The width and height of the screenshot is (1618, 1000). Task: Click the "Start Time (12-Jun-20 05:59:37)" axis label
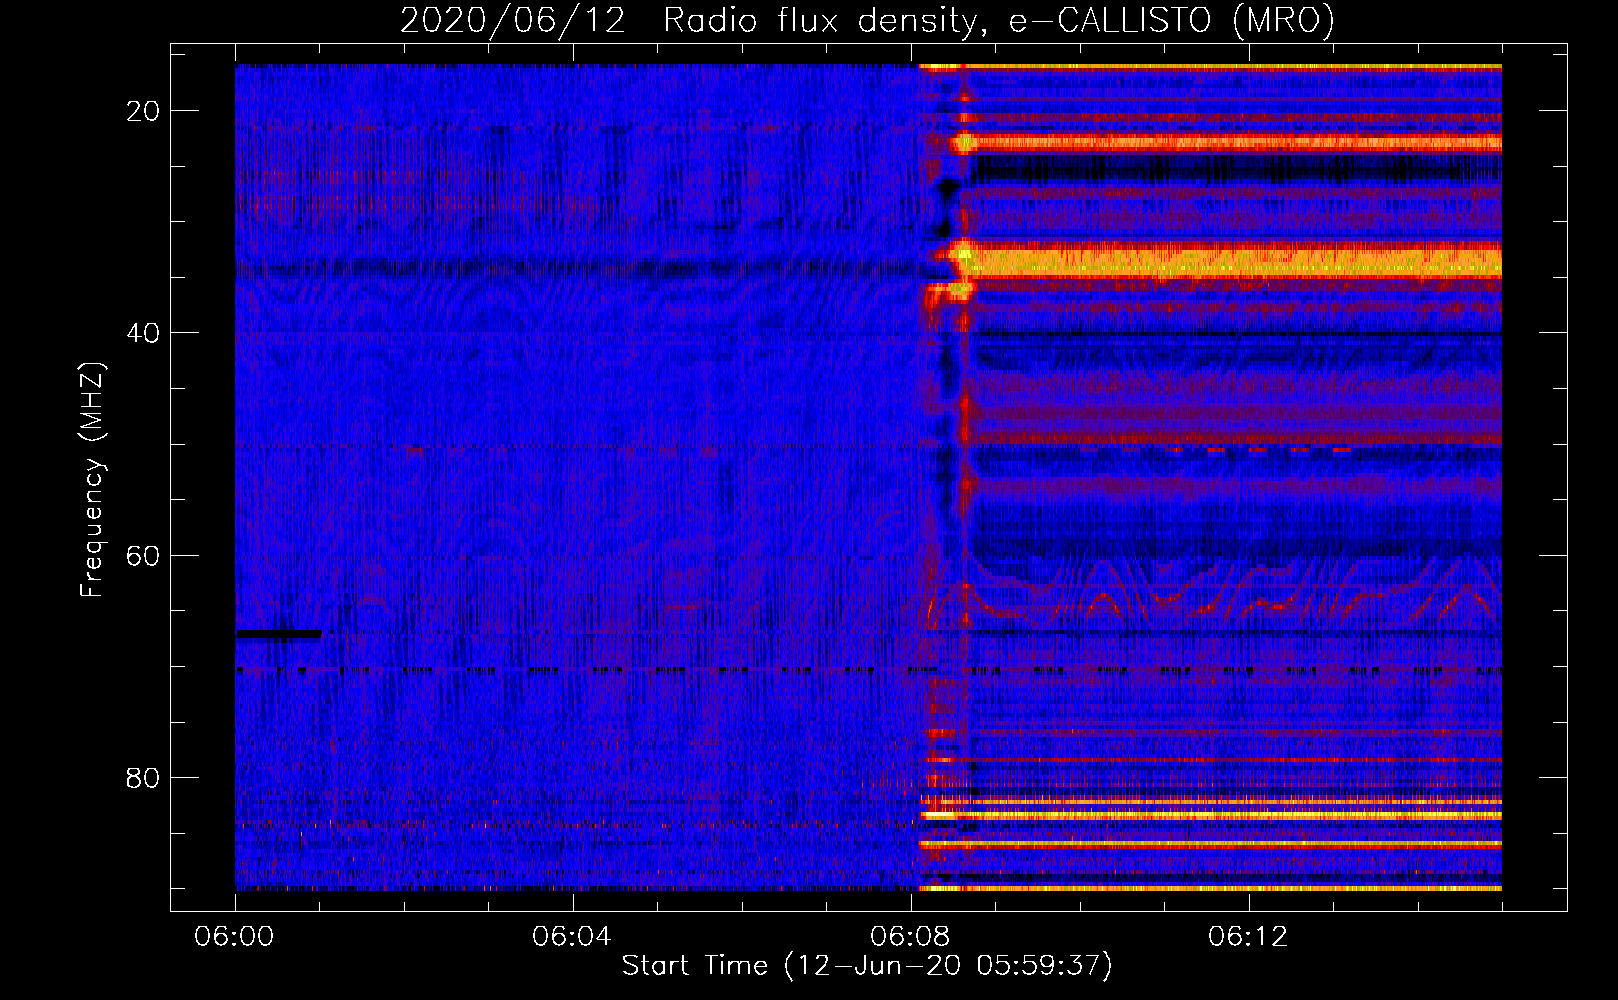pos(867,966)
